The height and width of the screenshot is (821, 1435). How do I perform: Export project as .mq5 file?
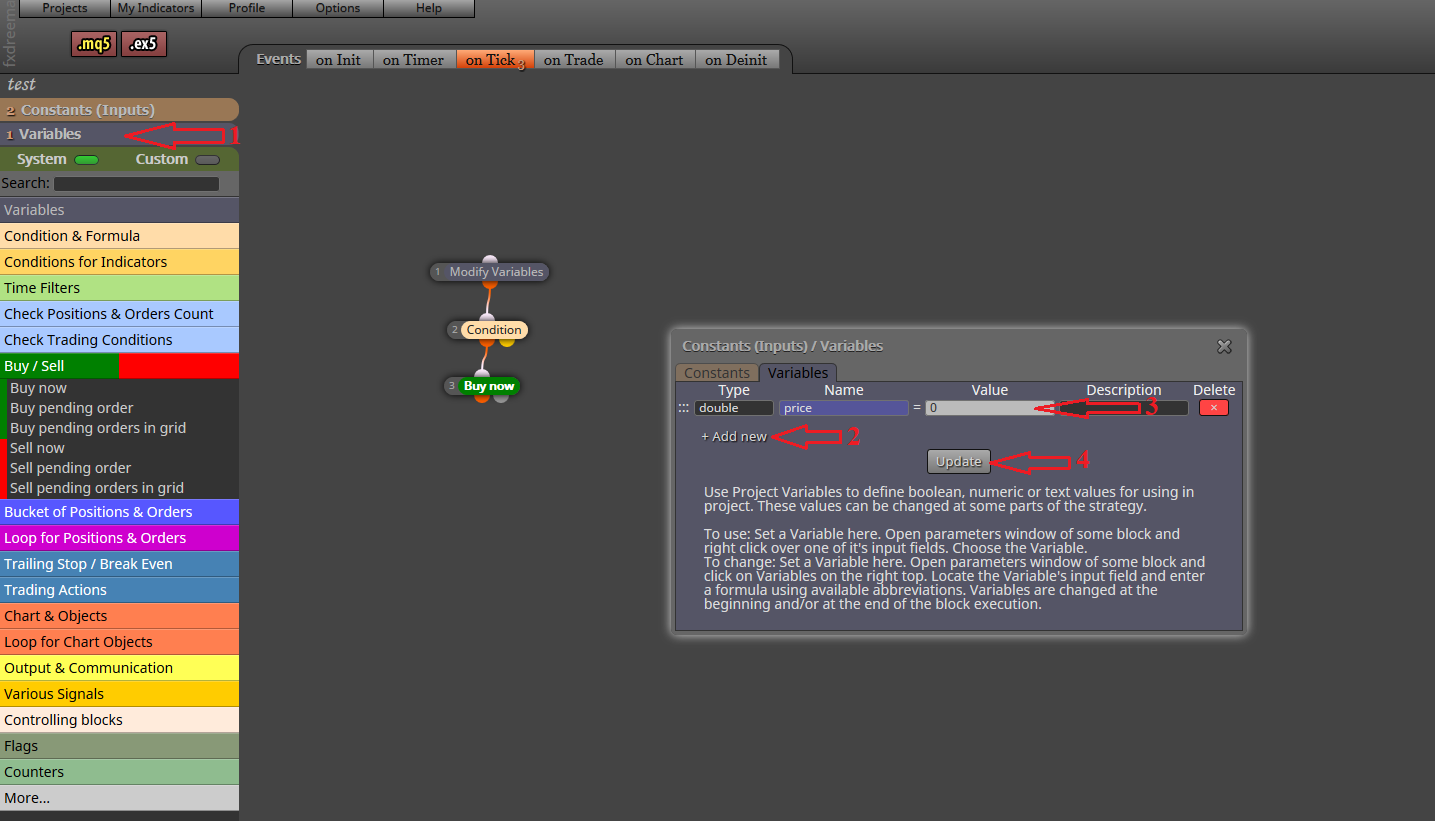click(x=94, y=44)
